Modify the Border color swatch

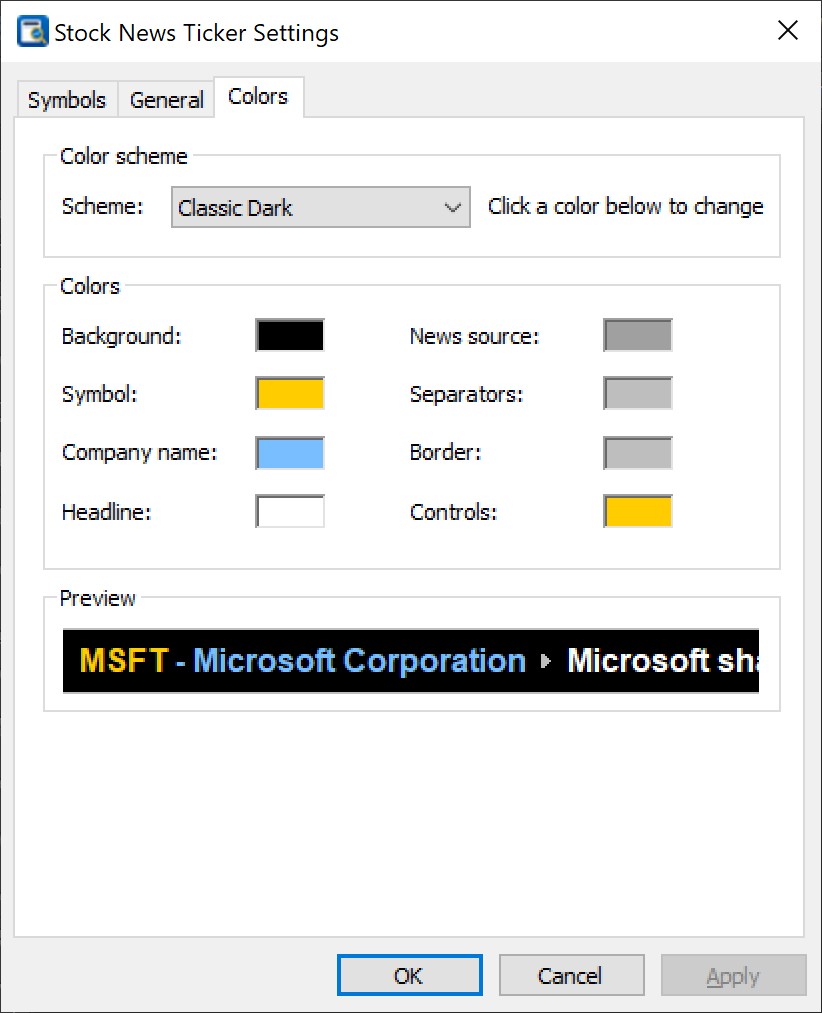638,453
